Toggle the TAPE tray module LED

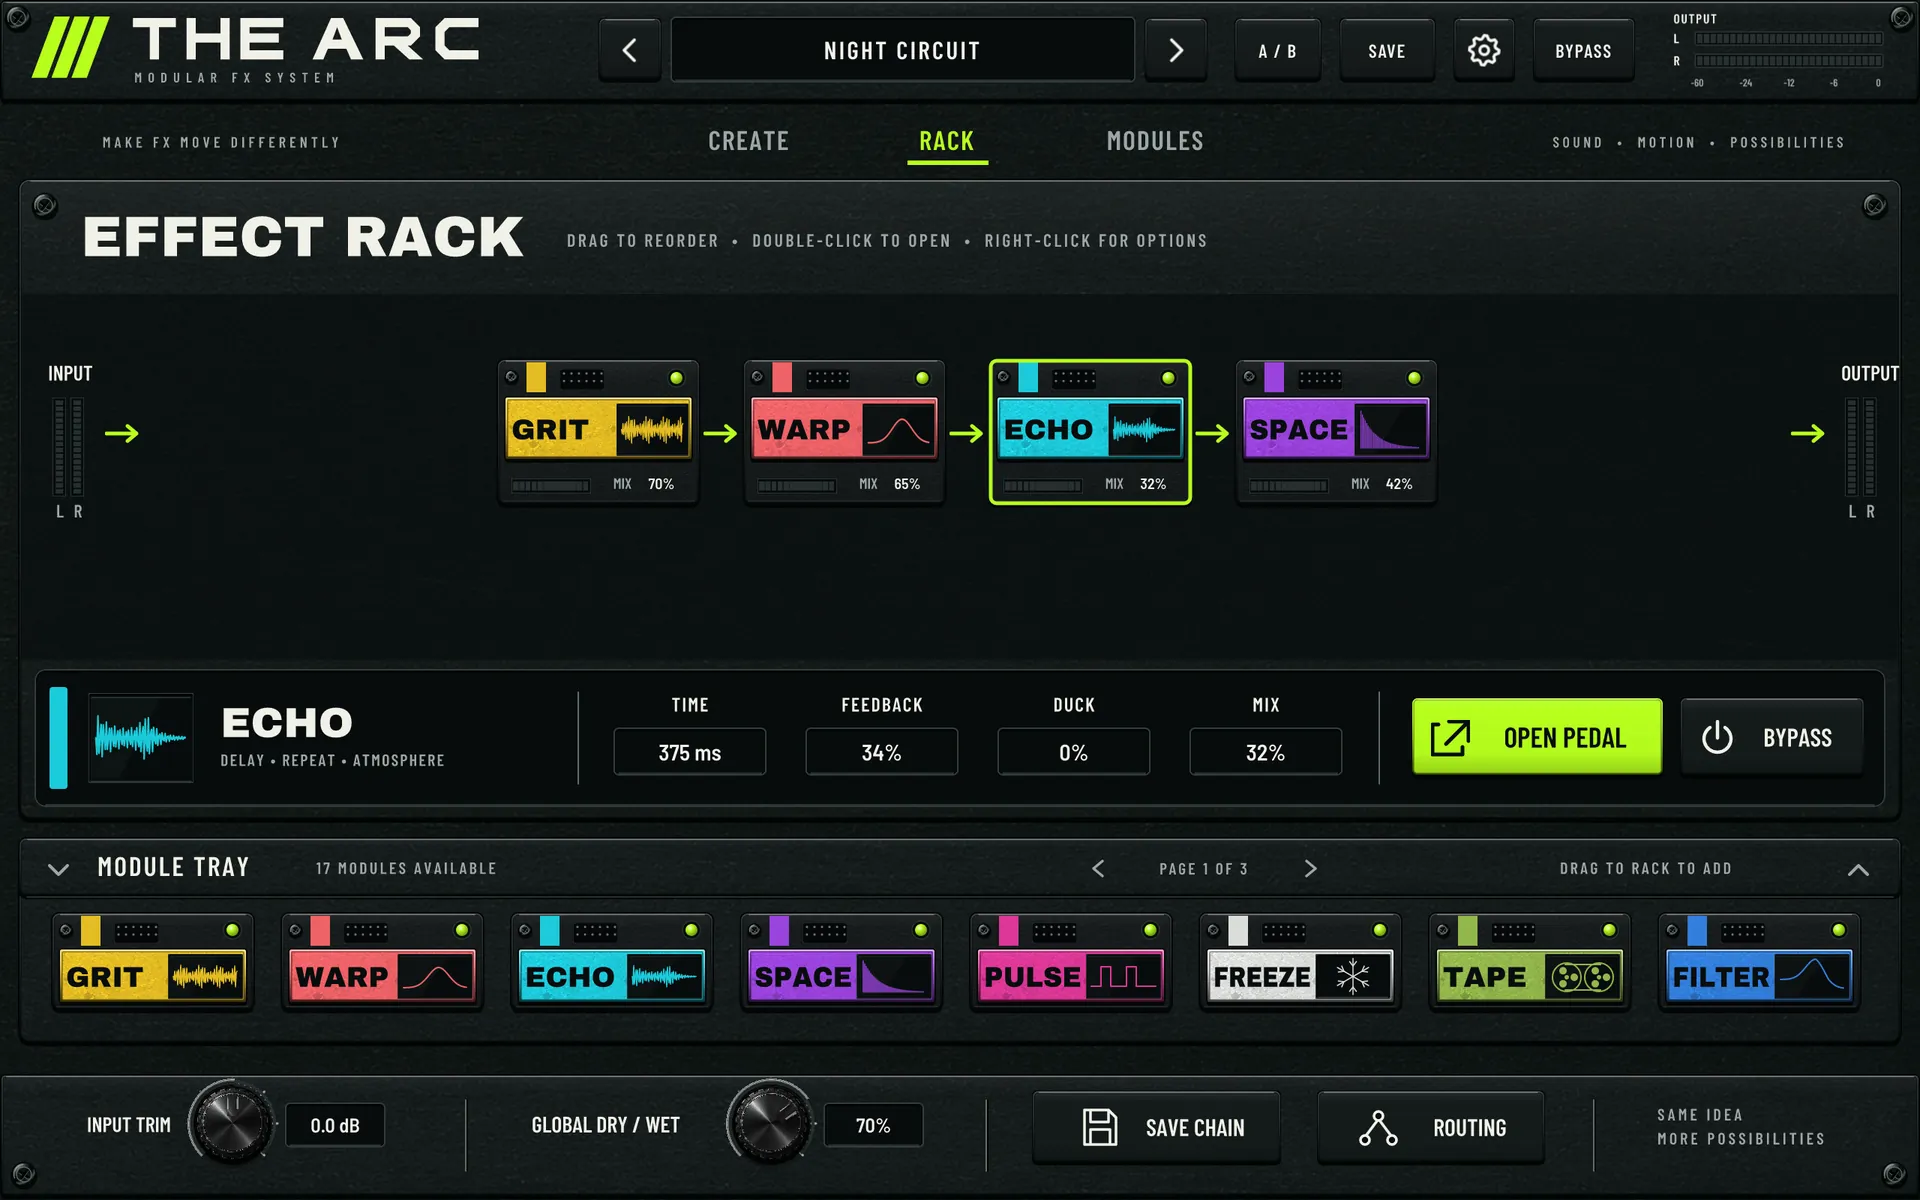pos(1609,930)
